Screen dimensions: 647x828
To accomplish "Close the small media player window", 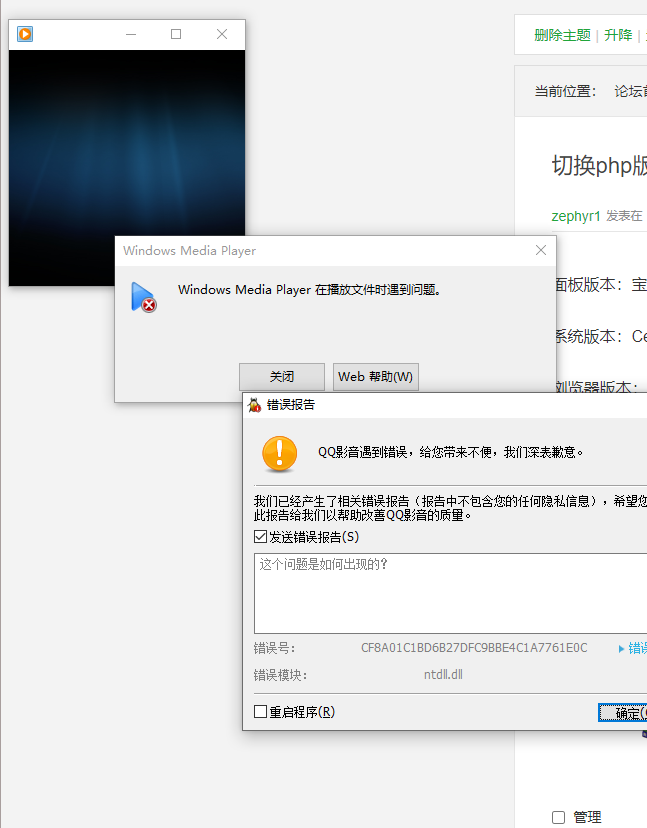I will coord(222,34).
